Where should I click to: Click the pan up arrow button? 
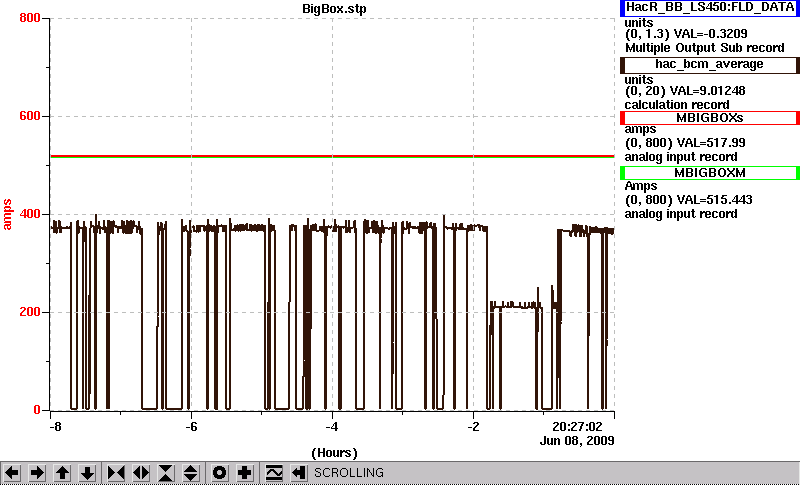click(62, 473)
